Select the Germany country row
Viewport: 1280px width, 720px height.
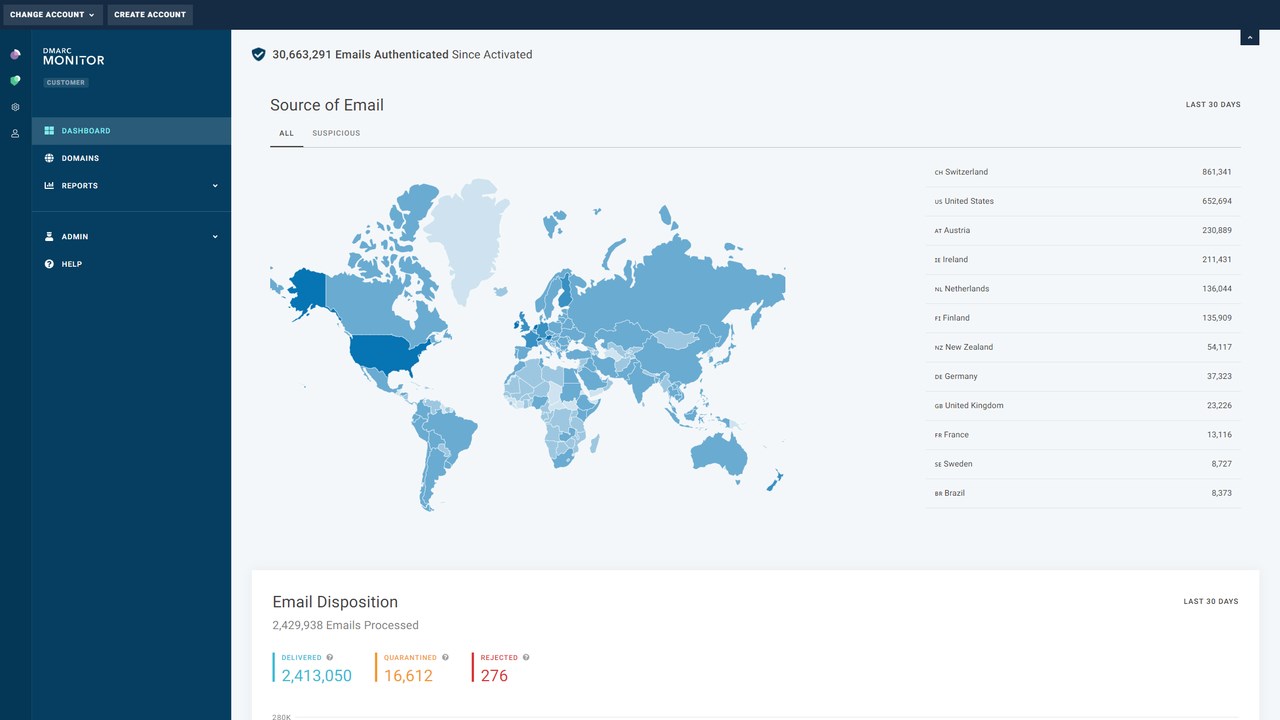pyautogui.click(x=1083, y=376)
